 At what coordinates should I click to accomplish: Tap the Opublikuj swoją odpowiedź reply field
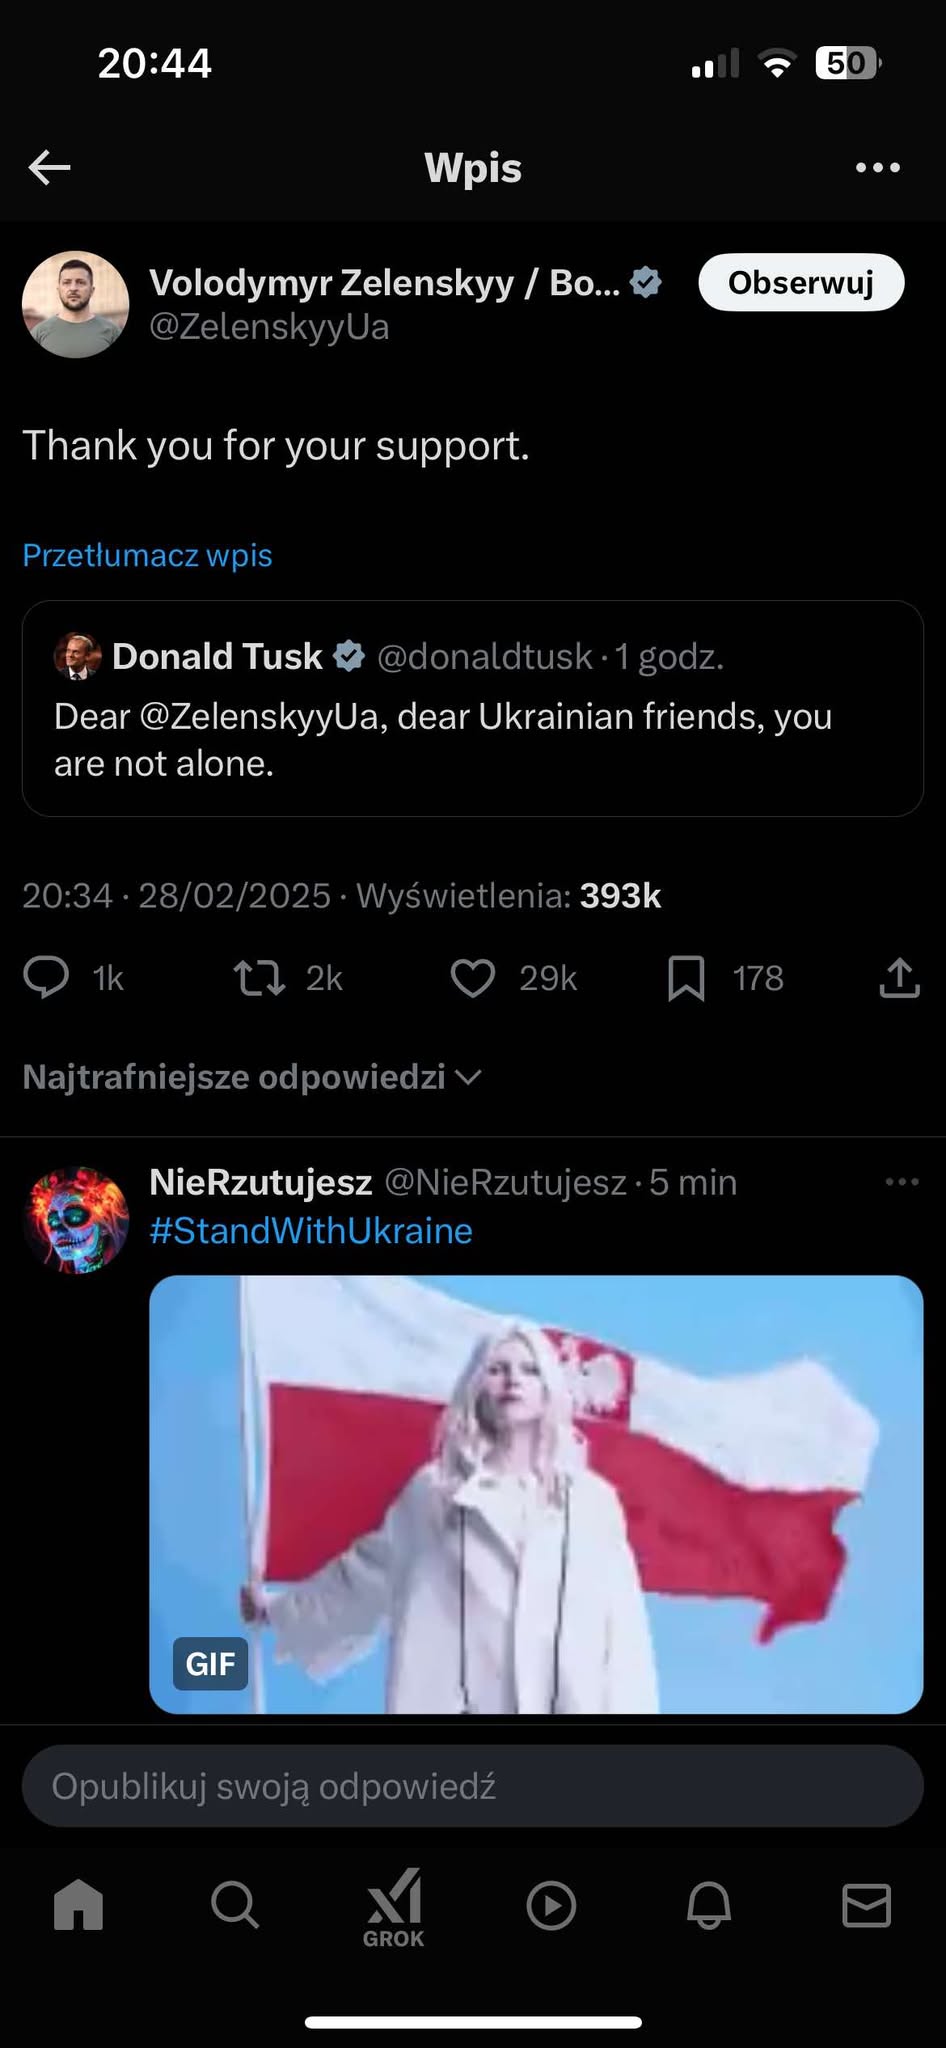(472, 1786)
